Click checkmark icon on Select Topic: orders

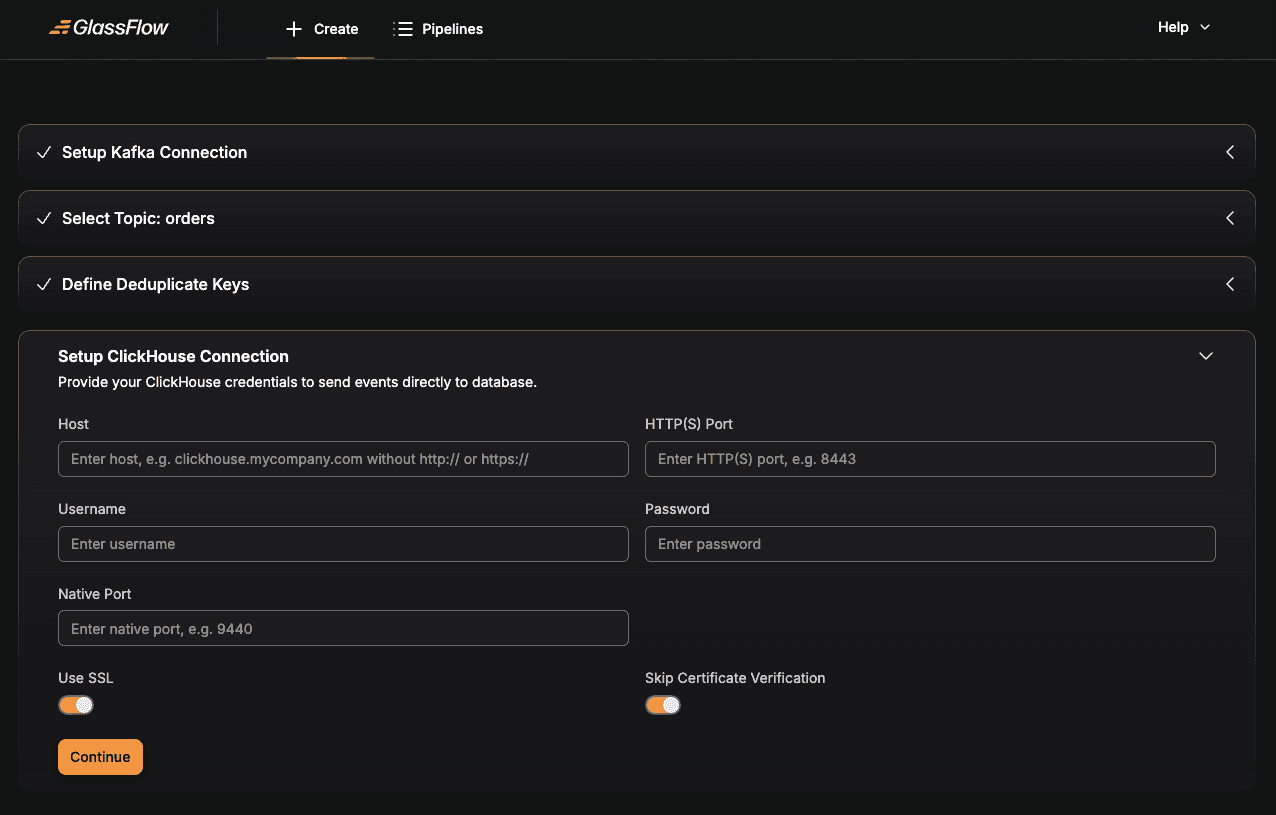(x=44, y=219)
